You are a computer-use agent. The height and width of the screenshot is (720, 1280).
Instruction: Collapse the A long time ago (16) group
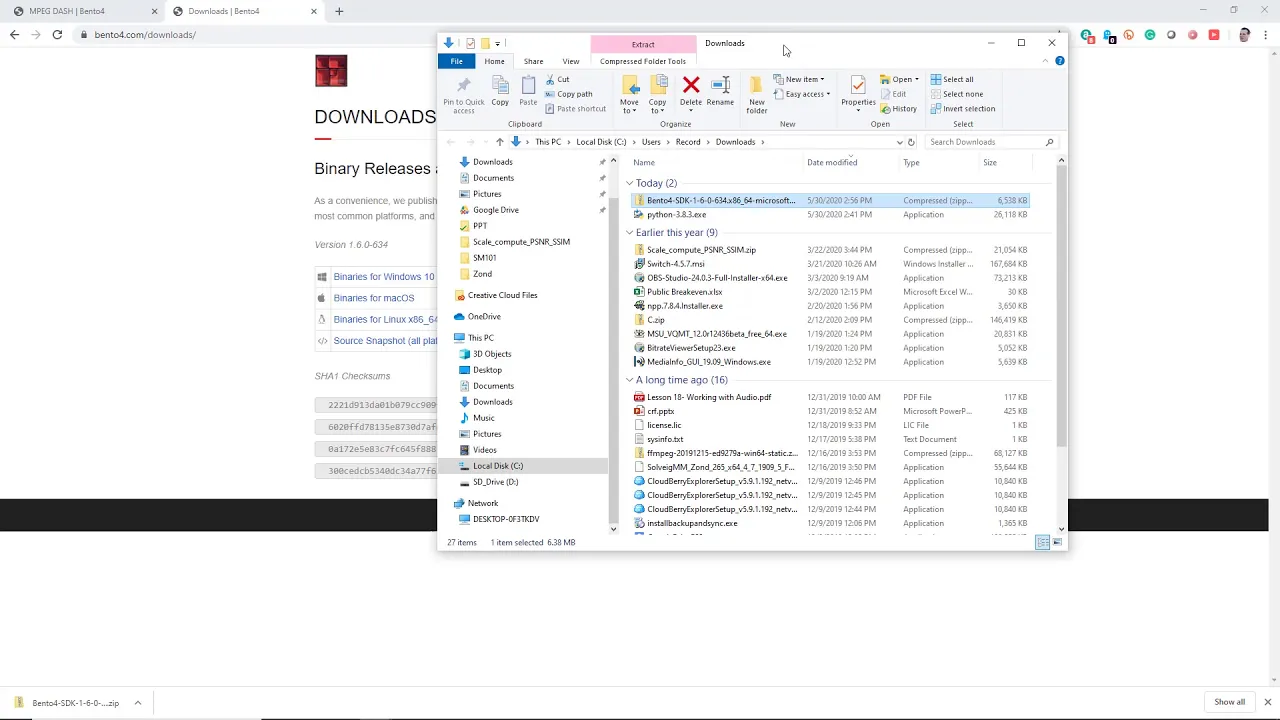coord(630,380)
